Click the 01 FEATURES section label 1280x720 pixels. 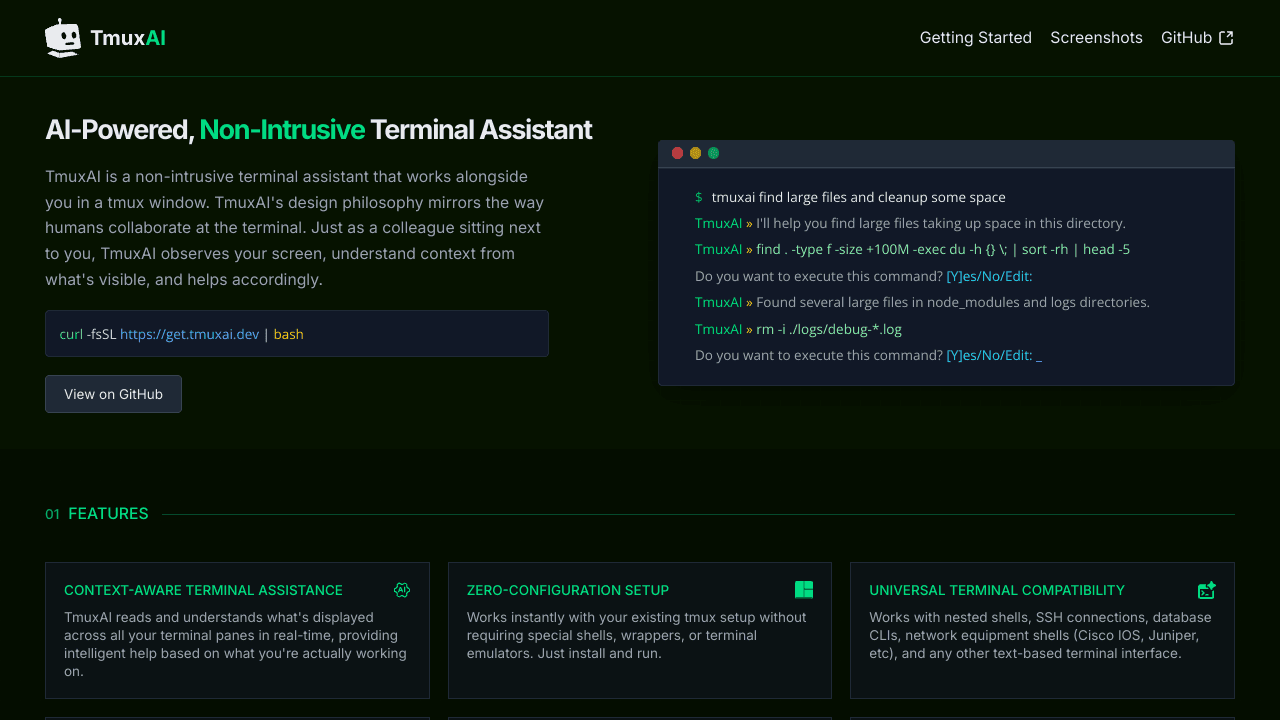tap(97, 514)
